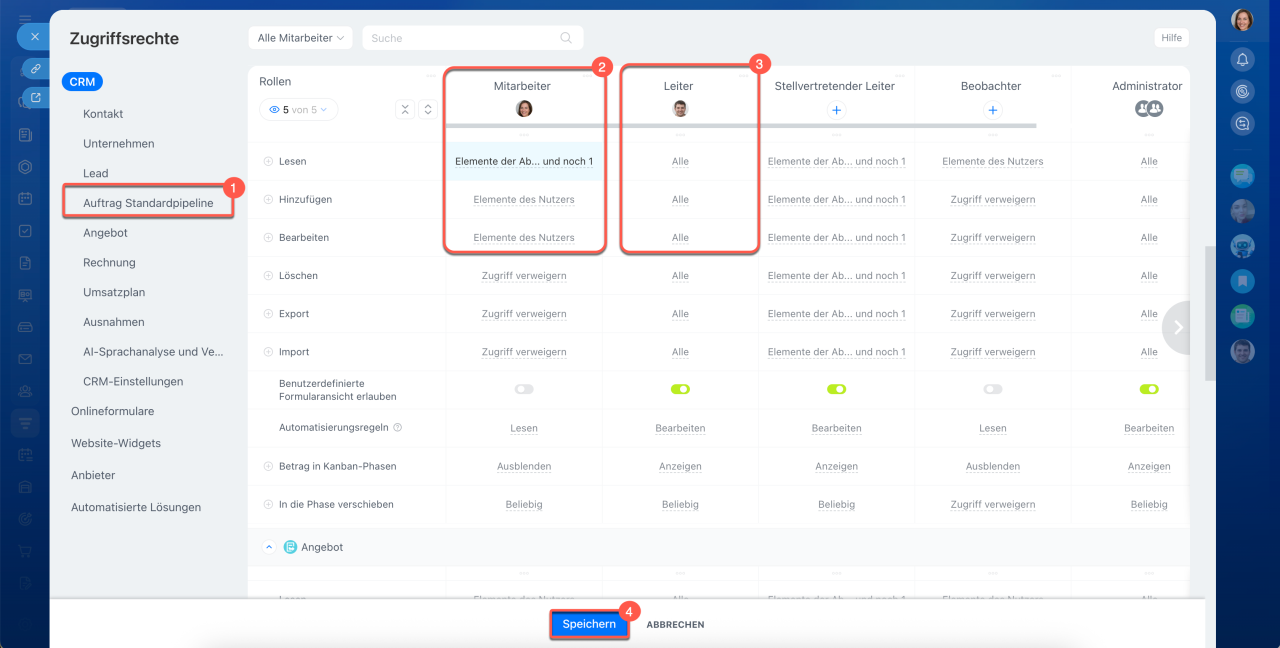Click the collapse all rows icon

click(x=404, y=110)
